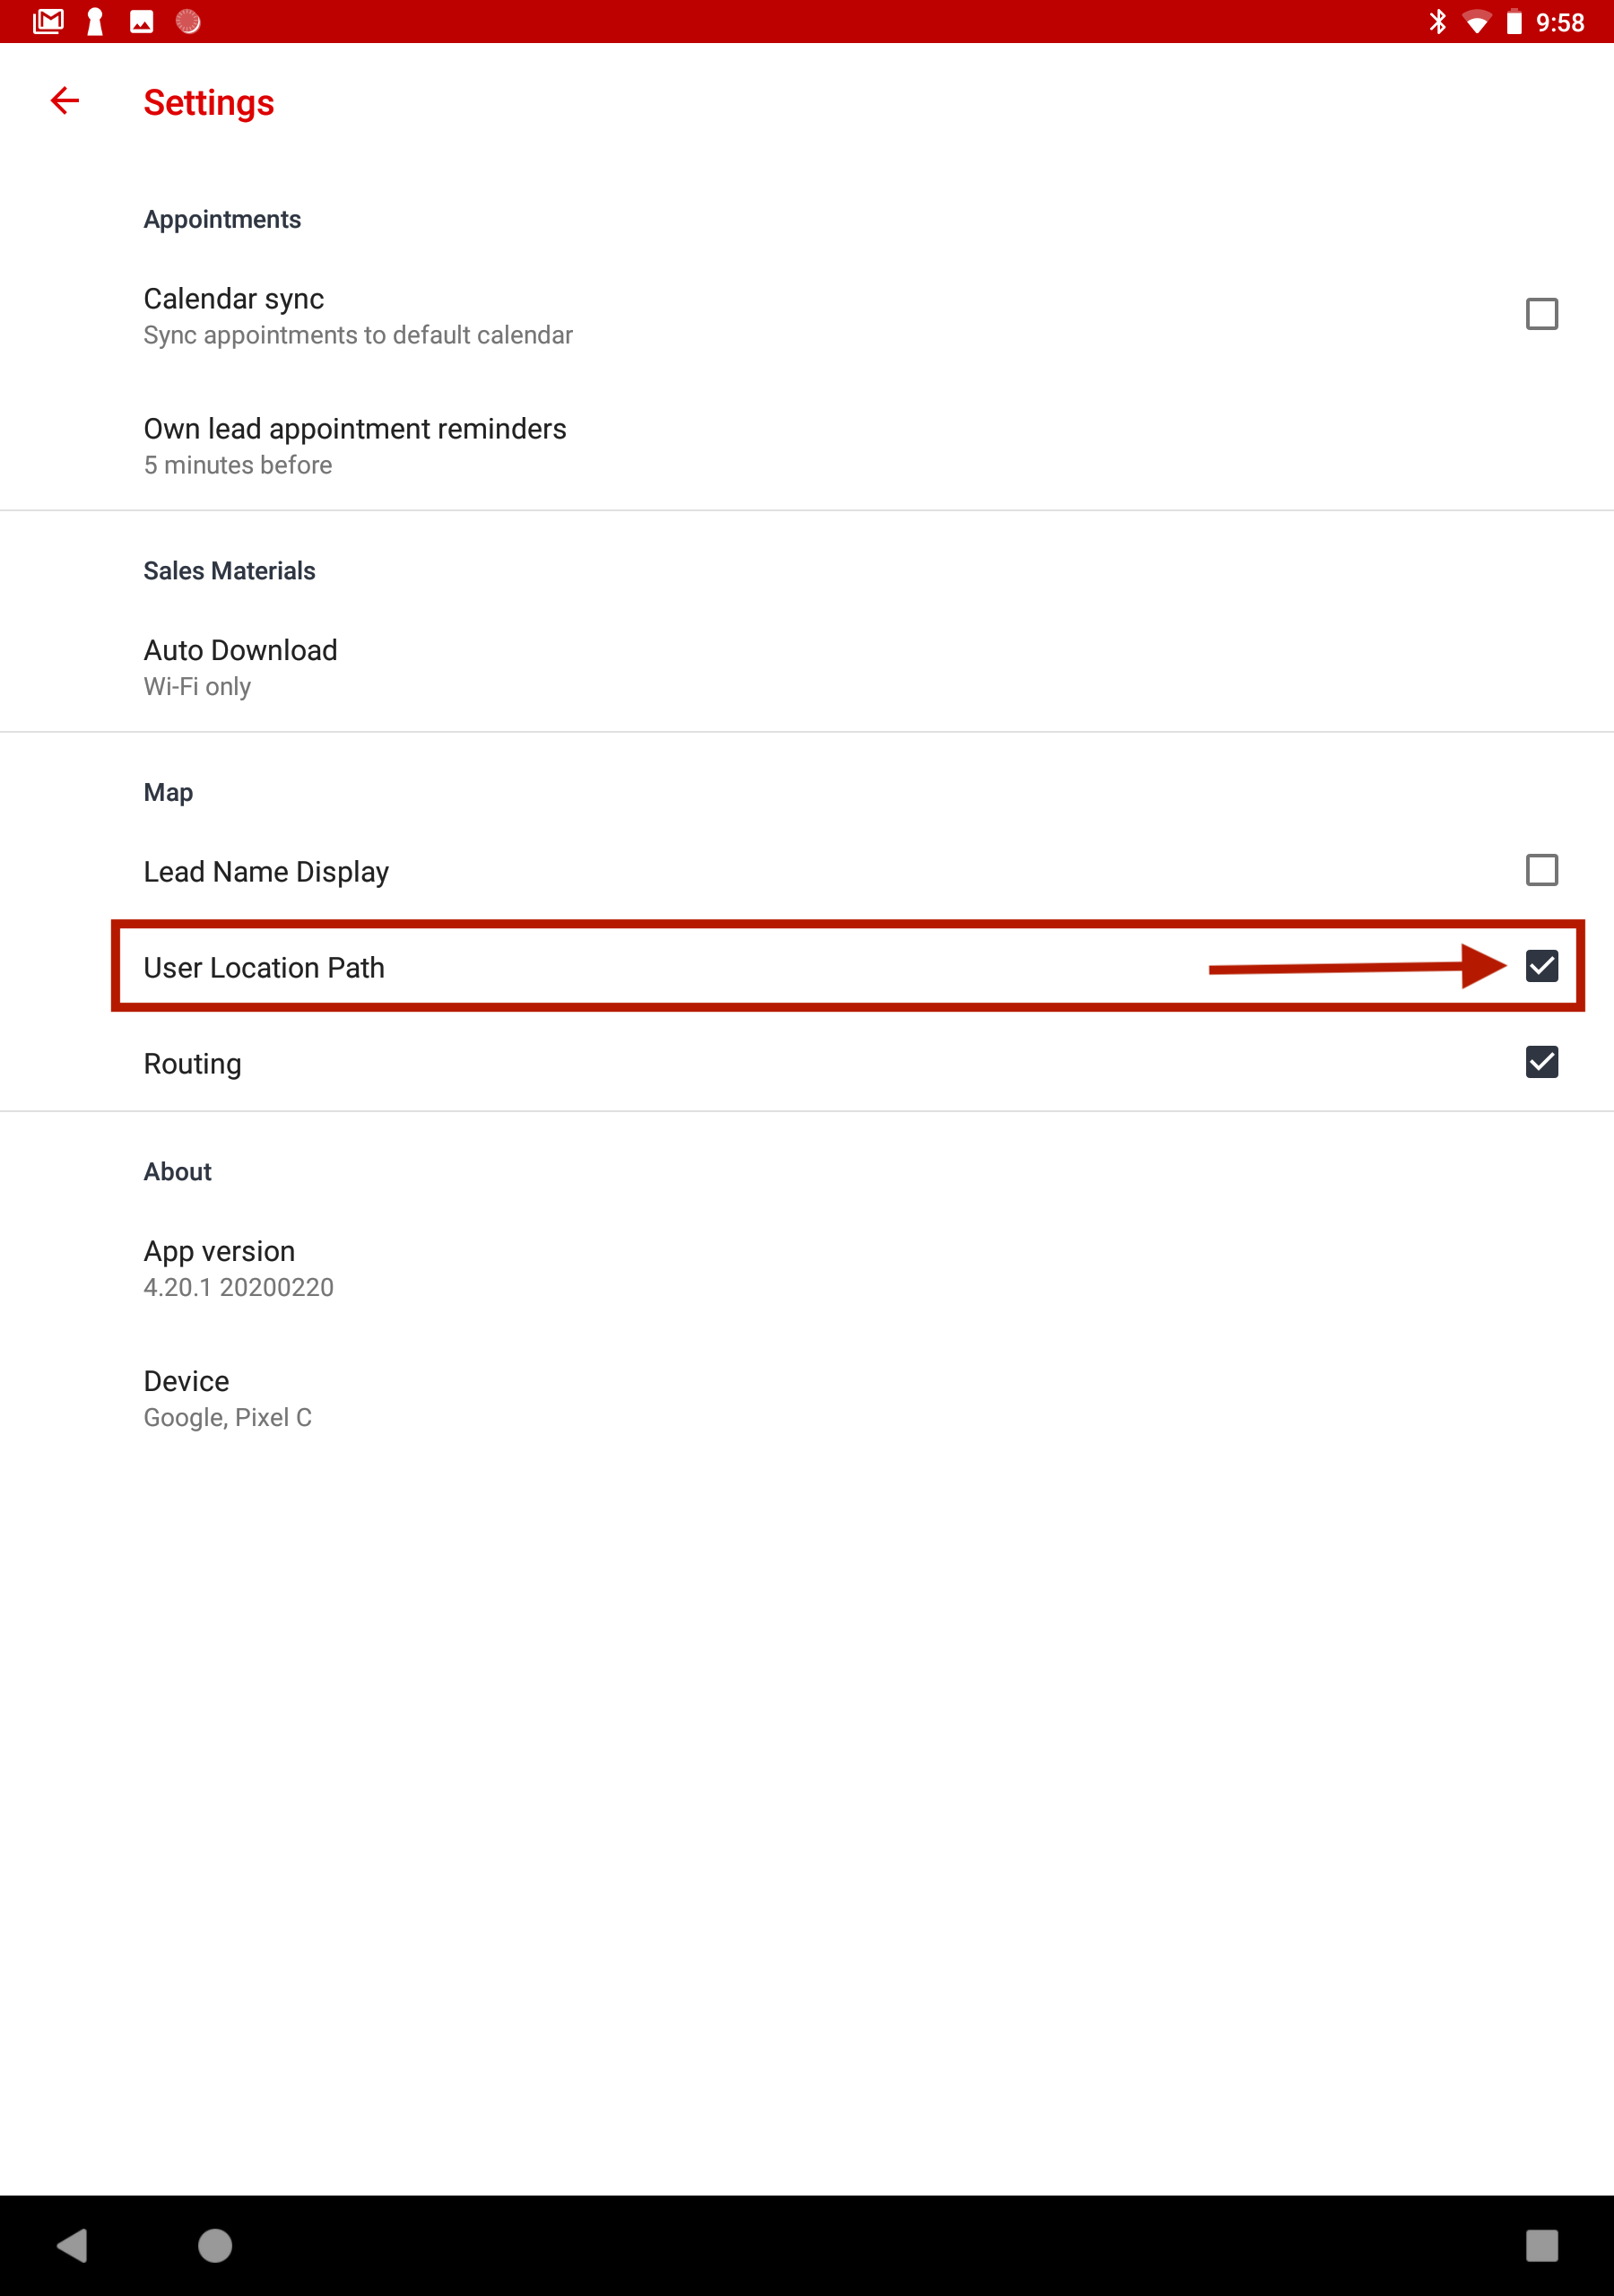Tap the Android home navigation button
This screenshot has height=2296, width=1614.
click(215, 2245)
